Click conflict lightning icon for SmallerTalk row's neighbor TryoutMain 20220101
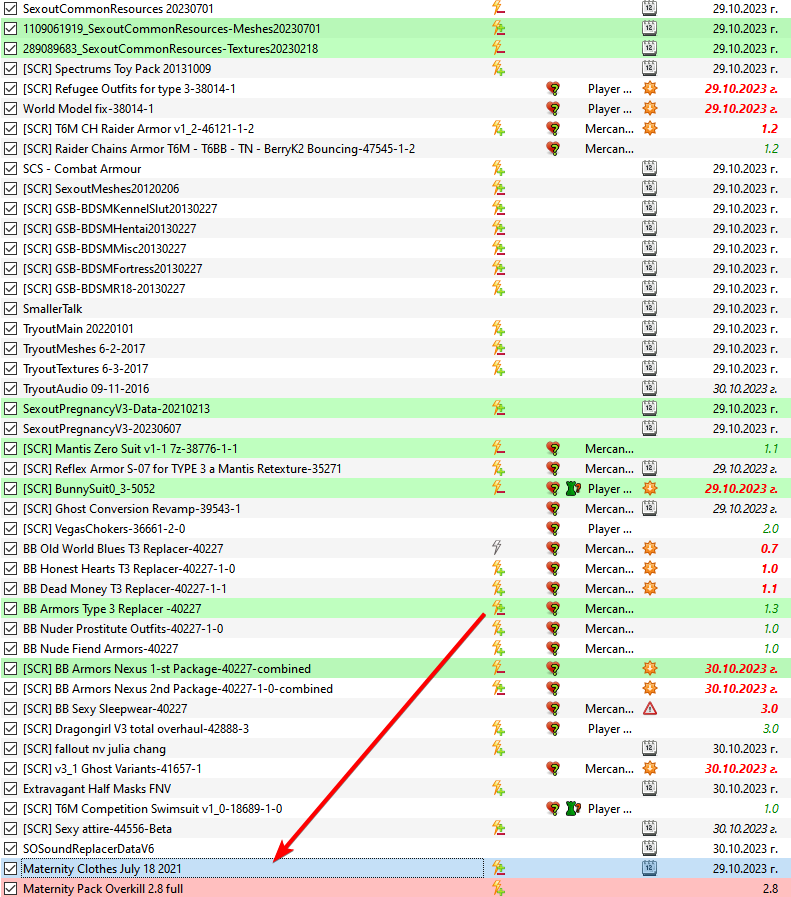The image size is (791, 897). pos(498,328)
